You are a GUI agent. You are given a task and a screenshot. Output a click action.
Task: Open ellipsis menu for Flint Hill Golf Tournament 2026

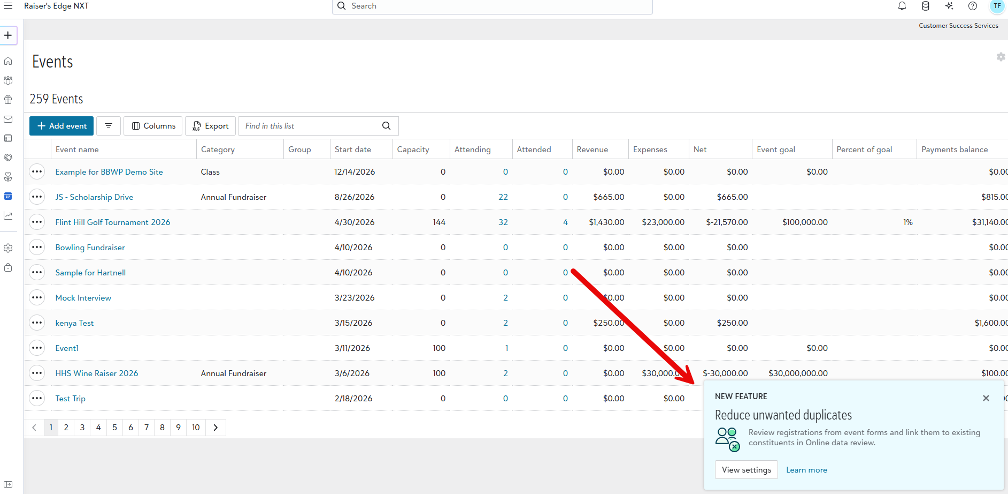click(37, 222)
